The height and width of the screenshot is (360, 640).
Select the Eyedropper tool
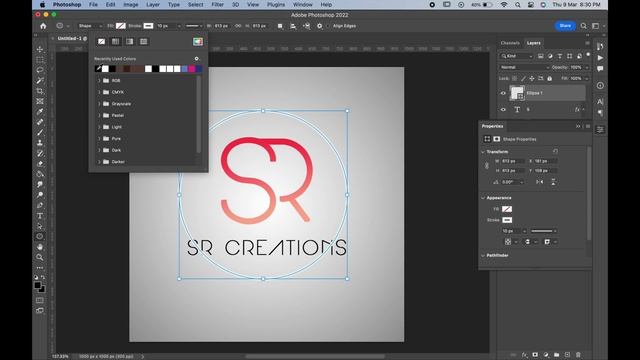point(40,111)
